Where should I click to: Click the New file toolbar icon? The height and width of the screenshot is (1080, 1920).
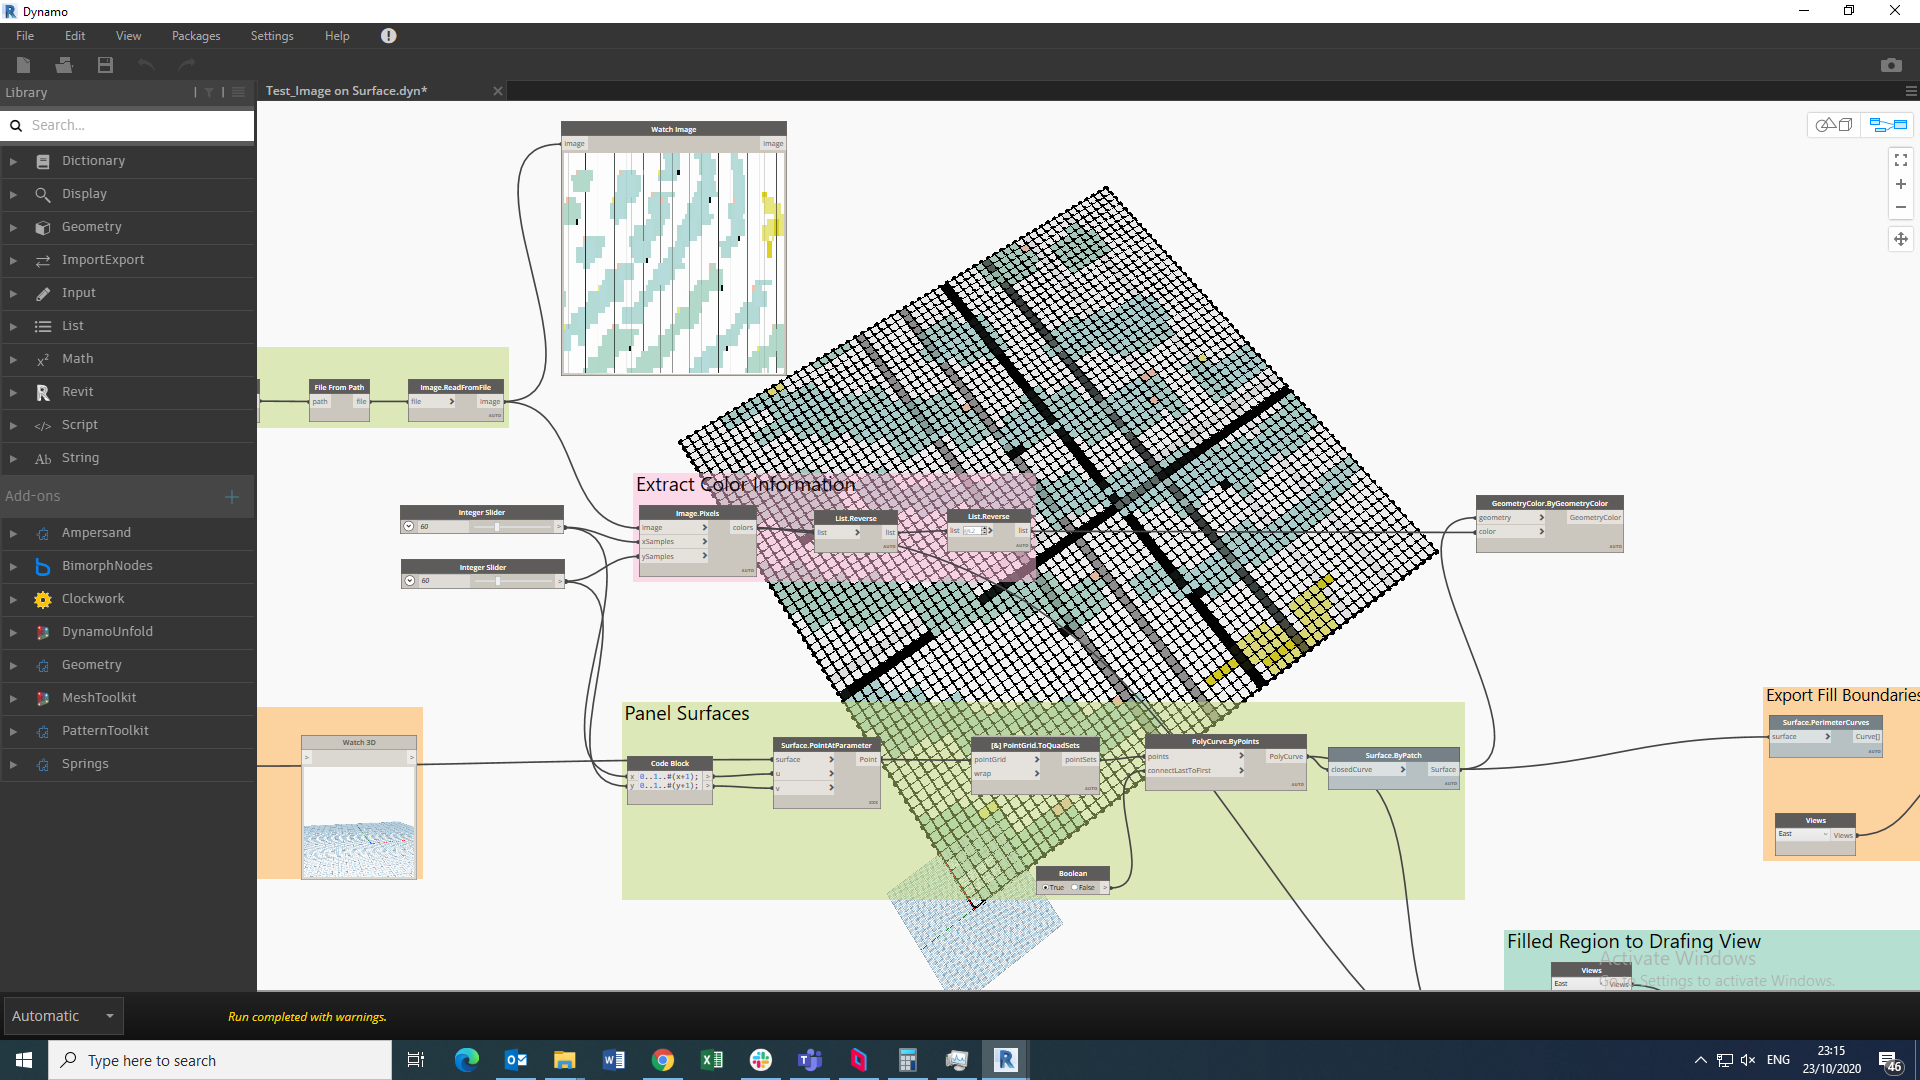click(24, 65)
